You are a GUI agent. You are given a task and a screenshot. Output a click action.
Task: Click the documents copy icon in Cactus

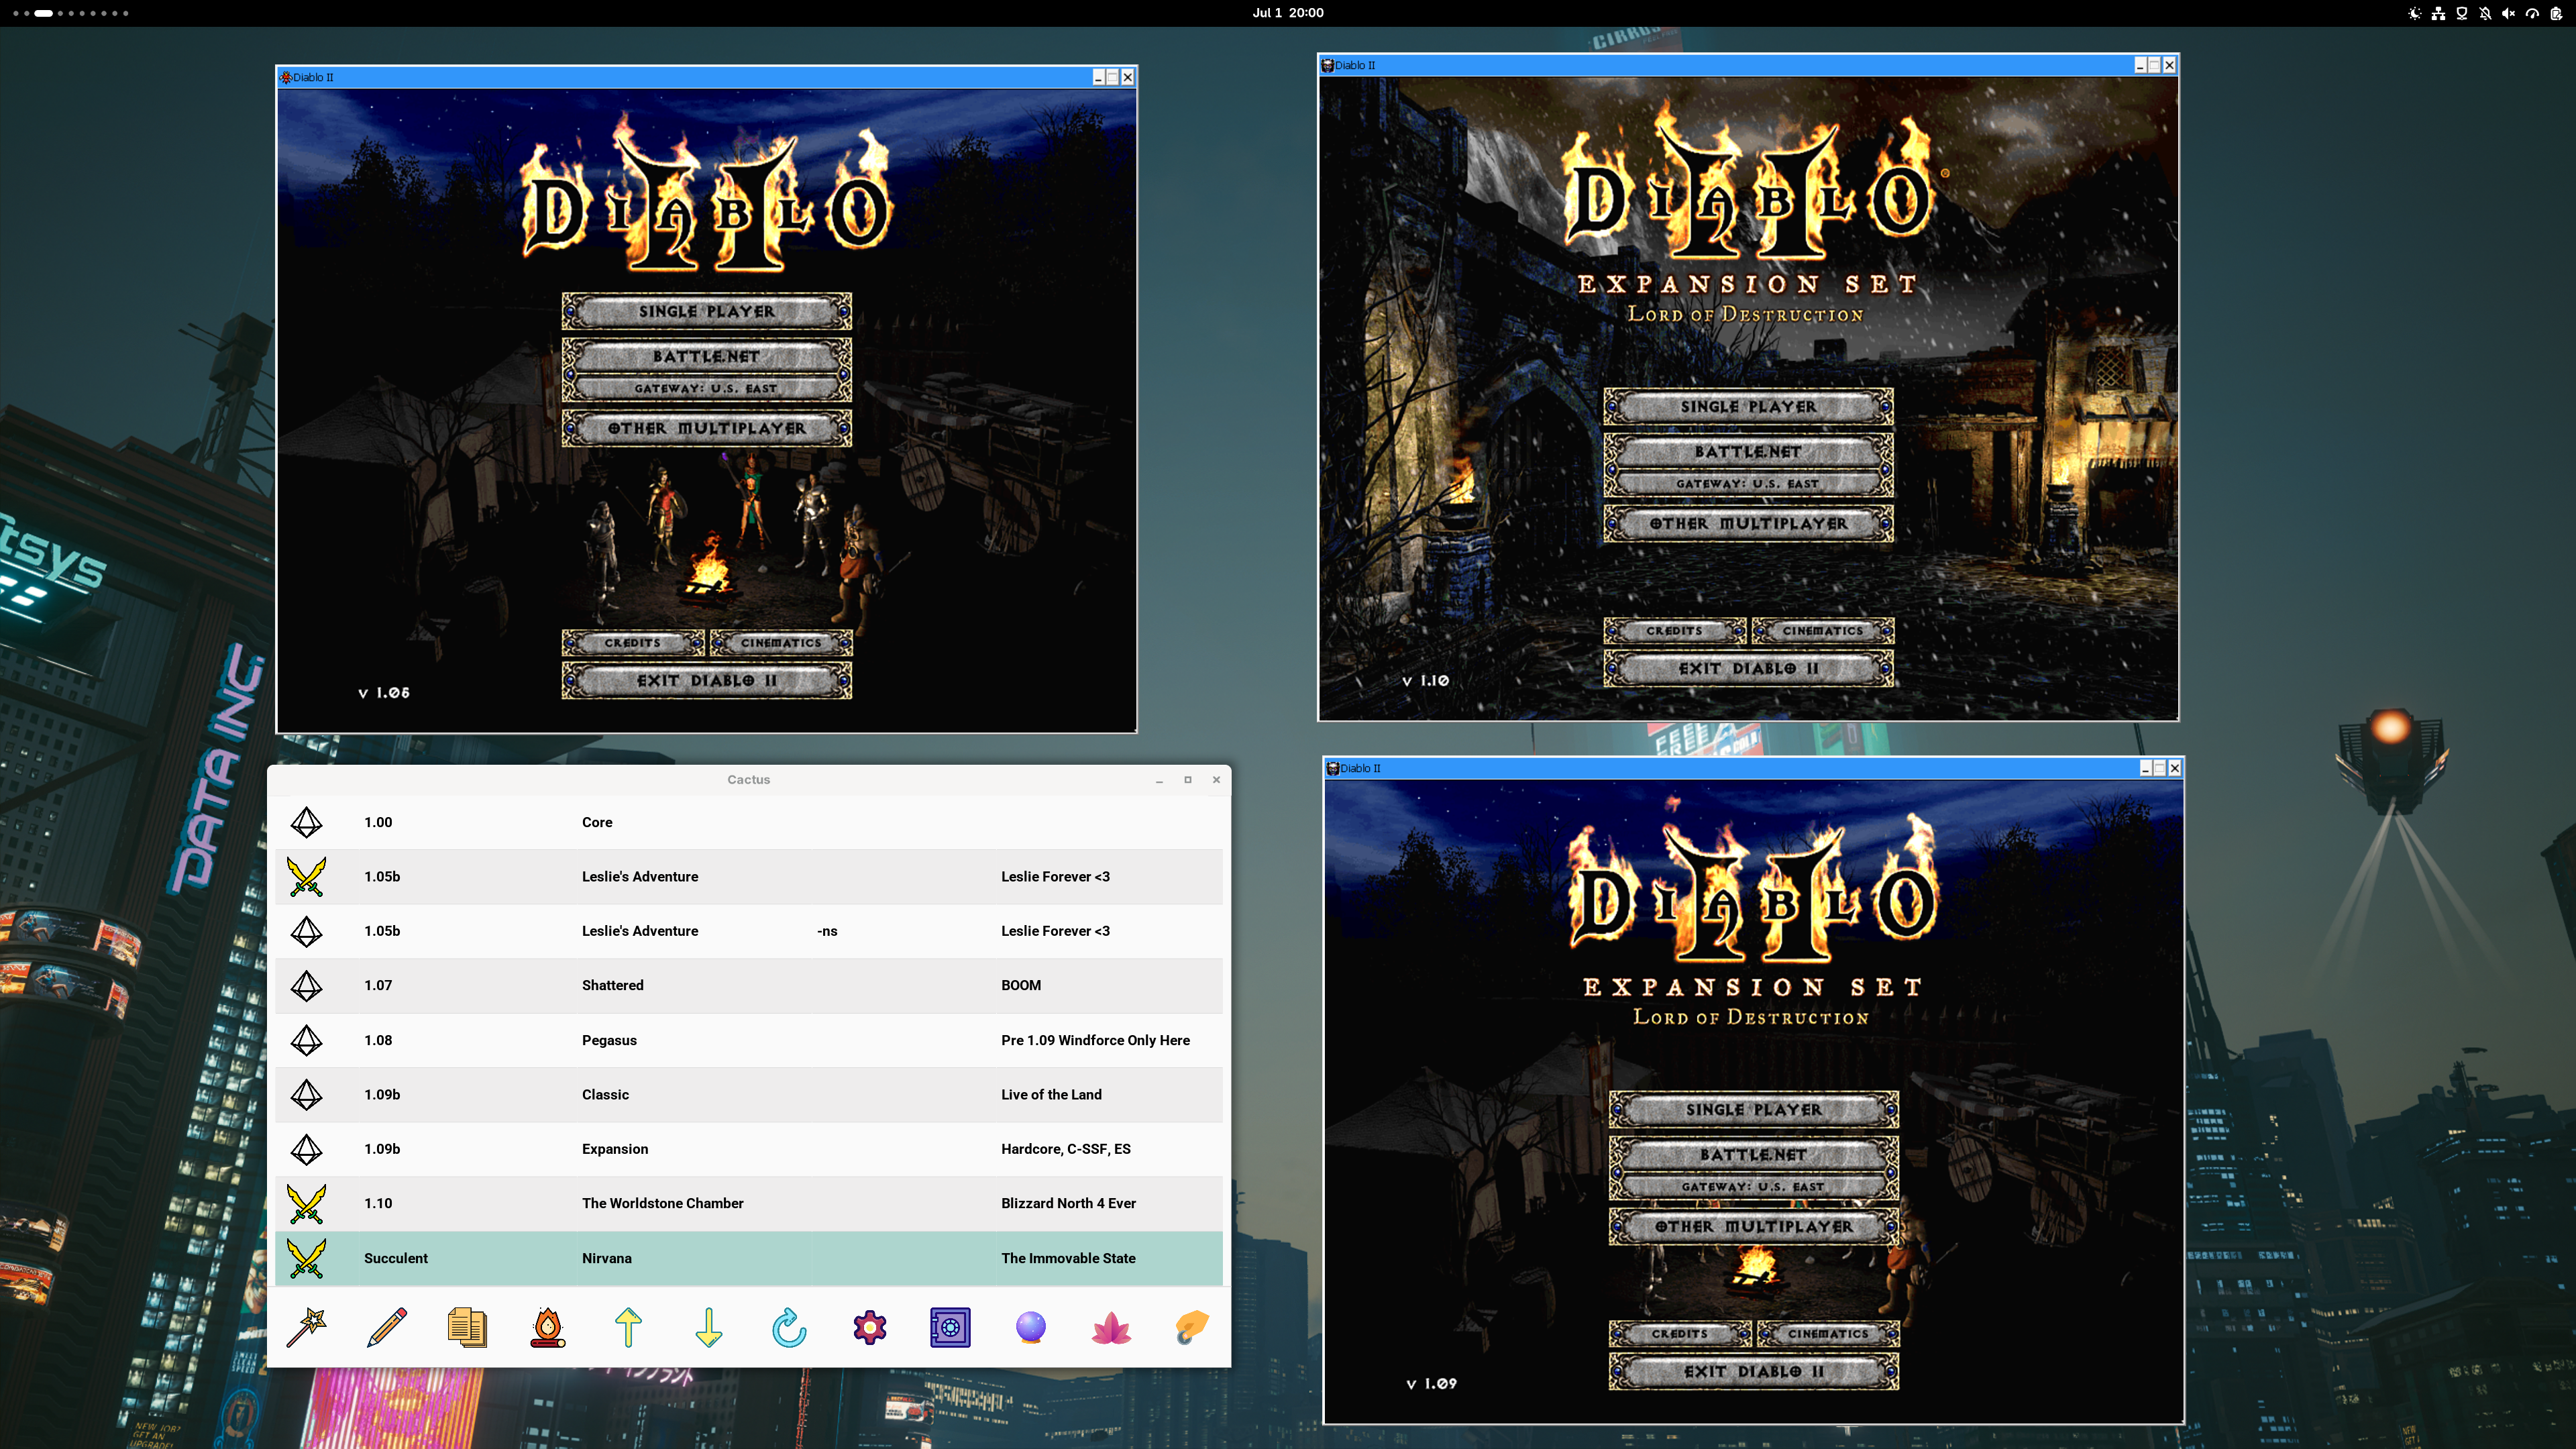pos(467,1327)
